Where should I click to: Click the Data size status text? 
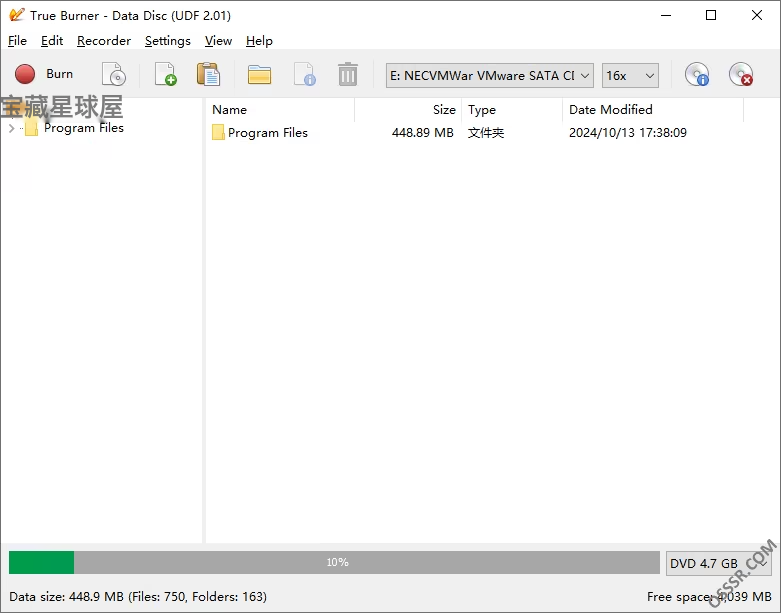[138, 597]
